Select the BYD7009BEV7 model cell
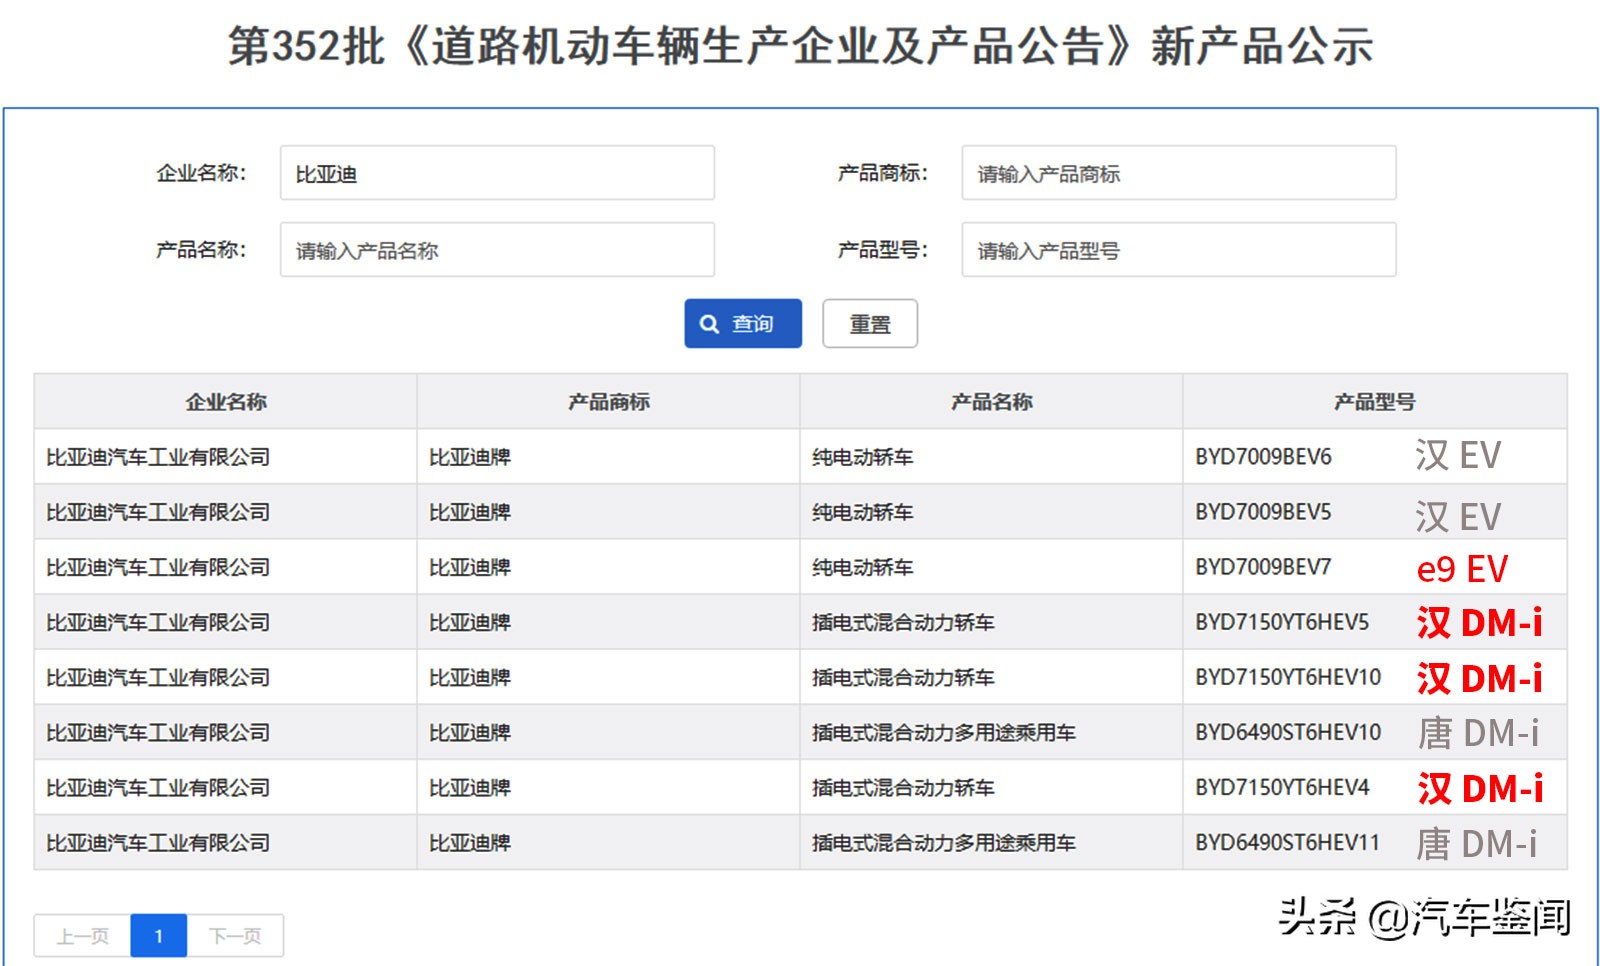 [x=1263, y=567]
